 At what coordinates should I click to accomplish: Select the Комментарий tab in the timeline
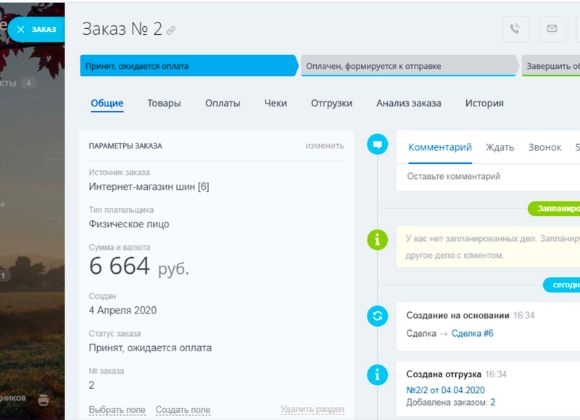[x=440, y=147]
